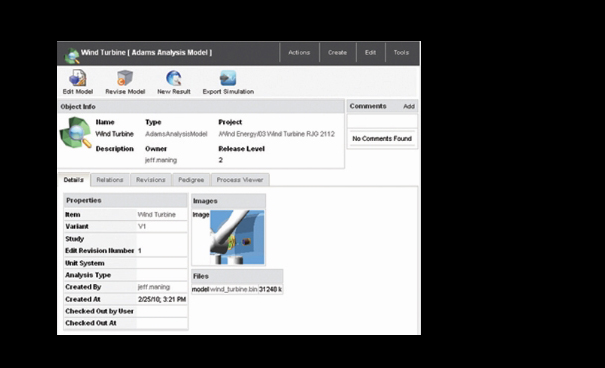Screen dimensions: 605x368
Task: Switch to the Revisions tab
Action: coord(150,180)
